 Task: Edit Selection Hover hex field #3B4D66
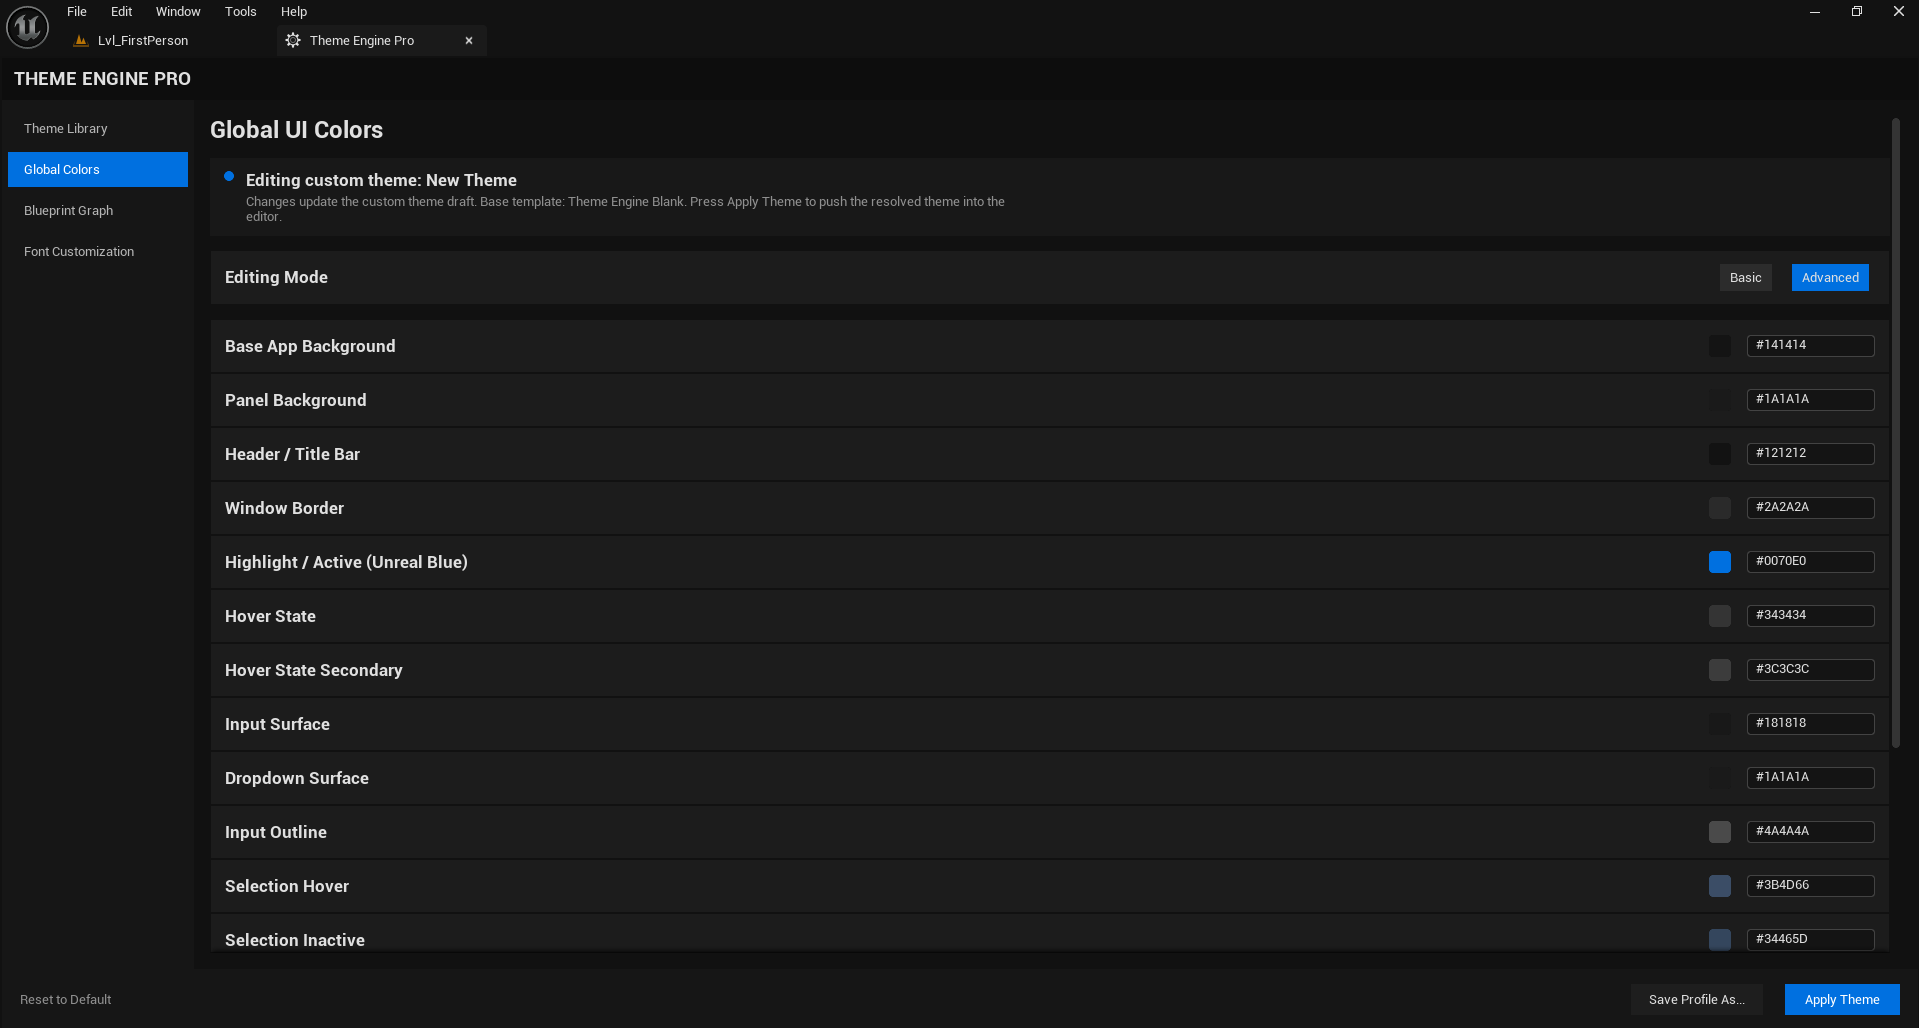(1810, 886)
